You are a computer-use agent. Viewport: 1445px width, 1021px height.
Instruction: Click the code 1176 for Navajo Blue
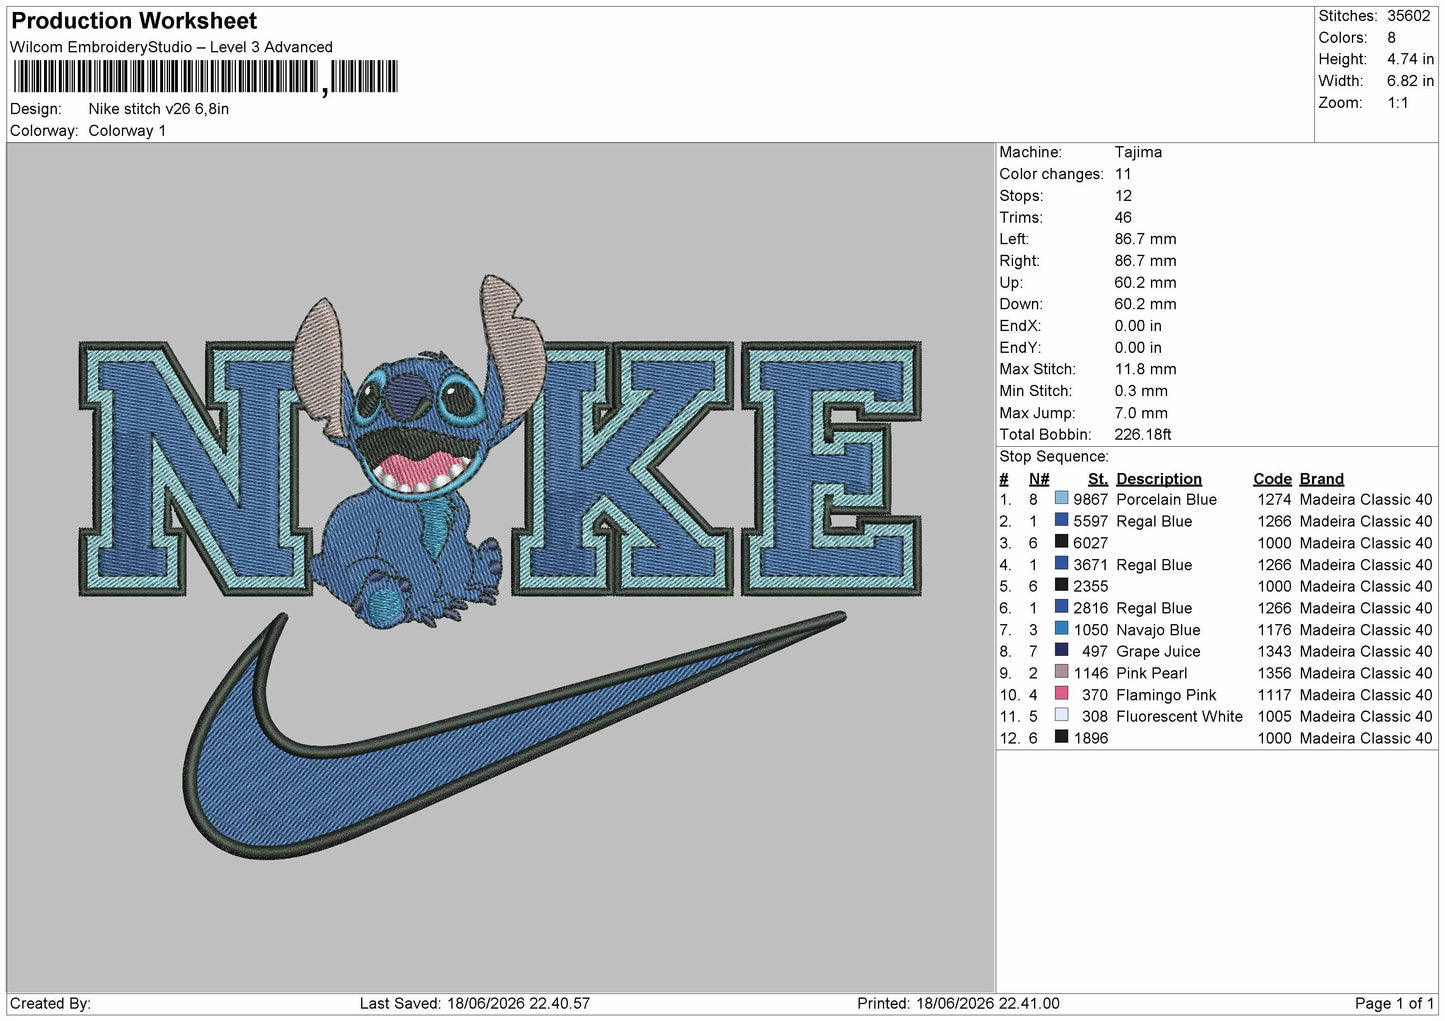pos(1274,630)
